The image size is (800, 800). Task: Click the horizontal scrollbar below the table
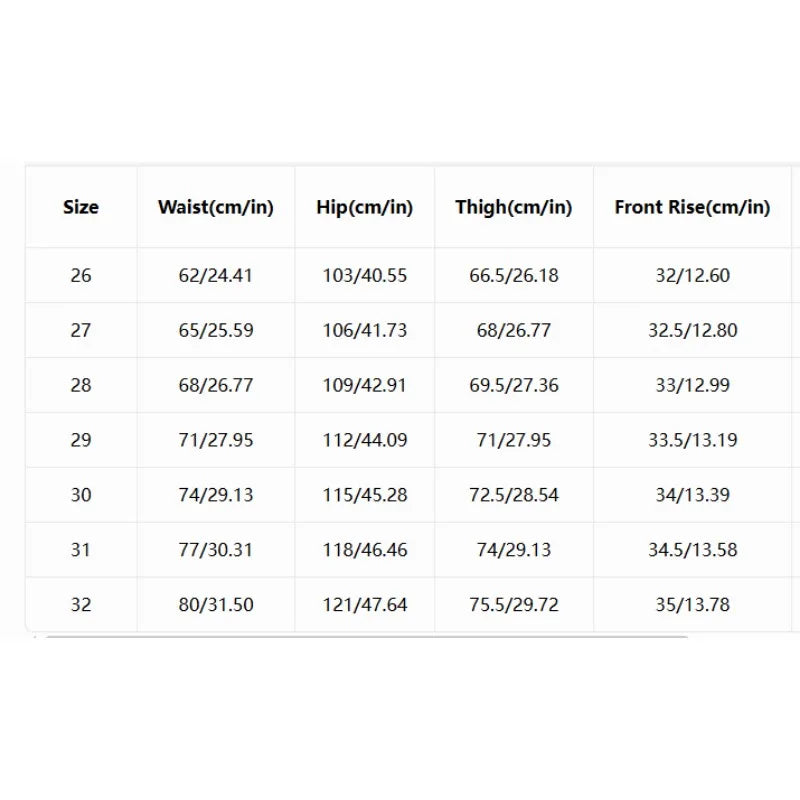[366, 637]
